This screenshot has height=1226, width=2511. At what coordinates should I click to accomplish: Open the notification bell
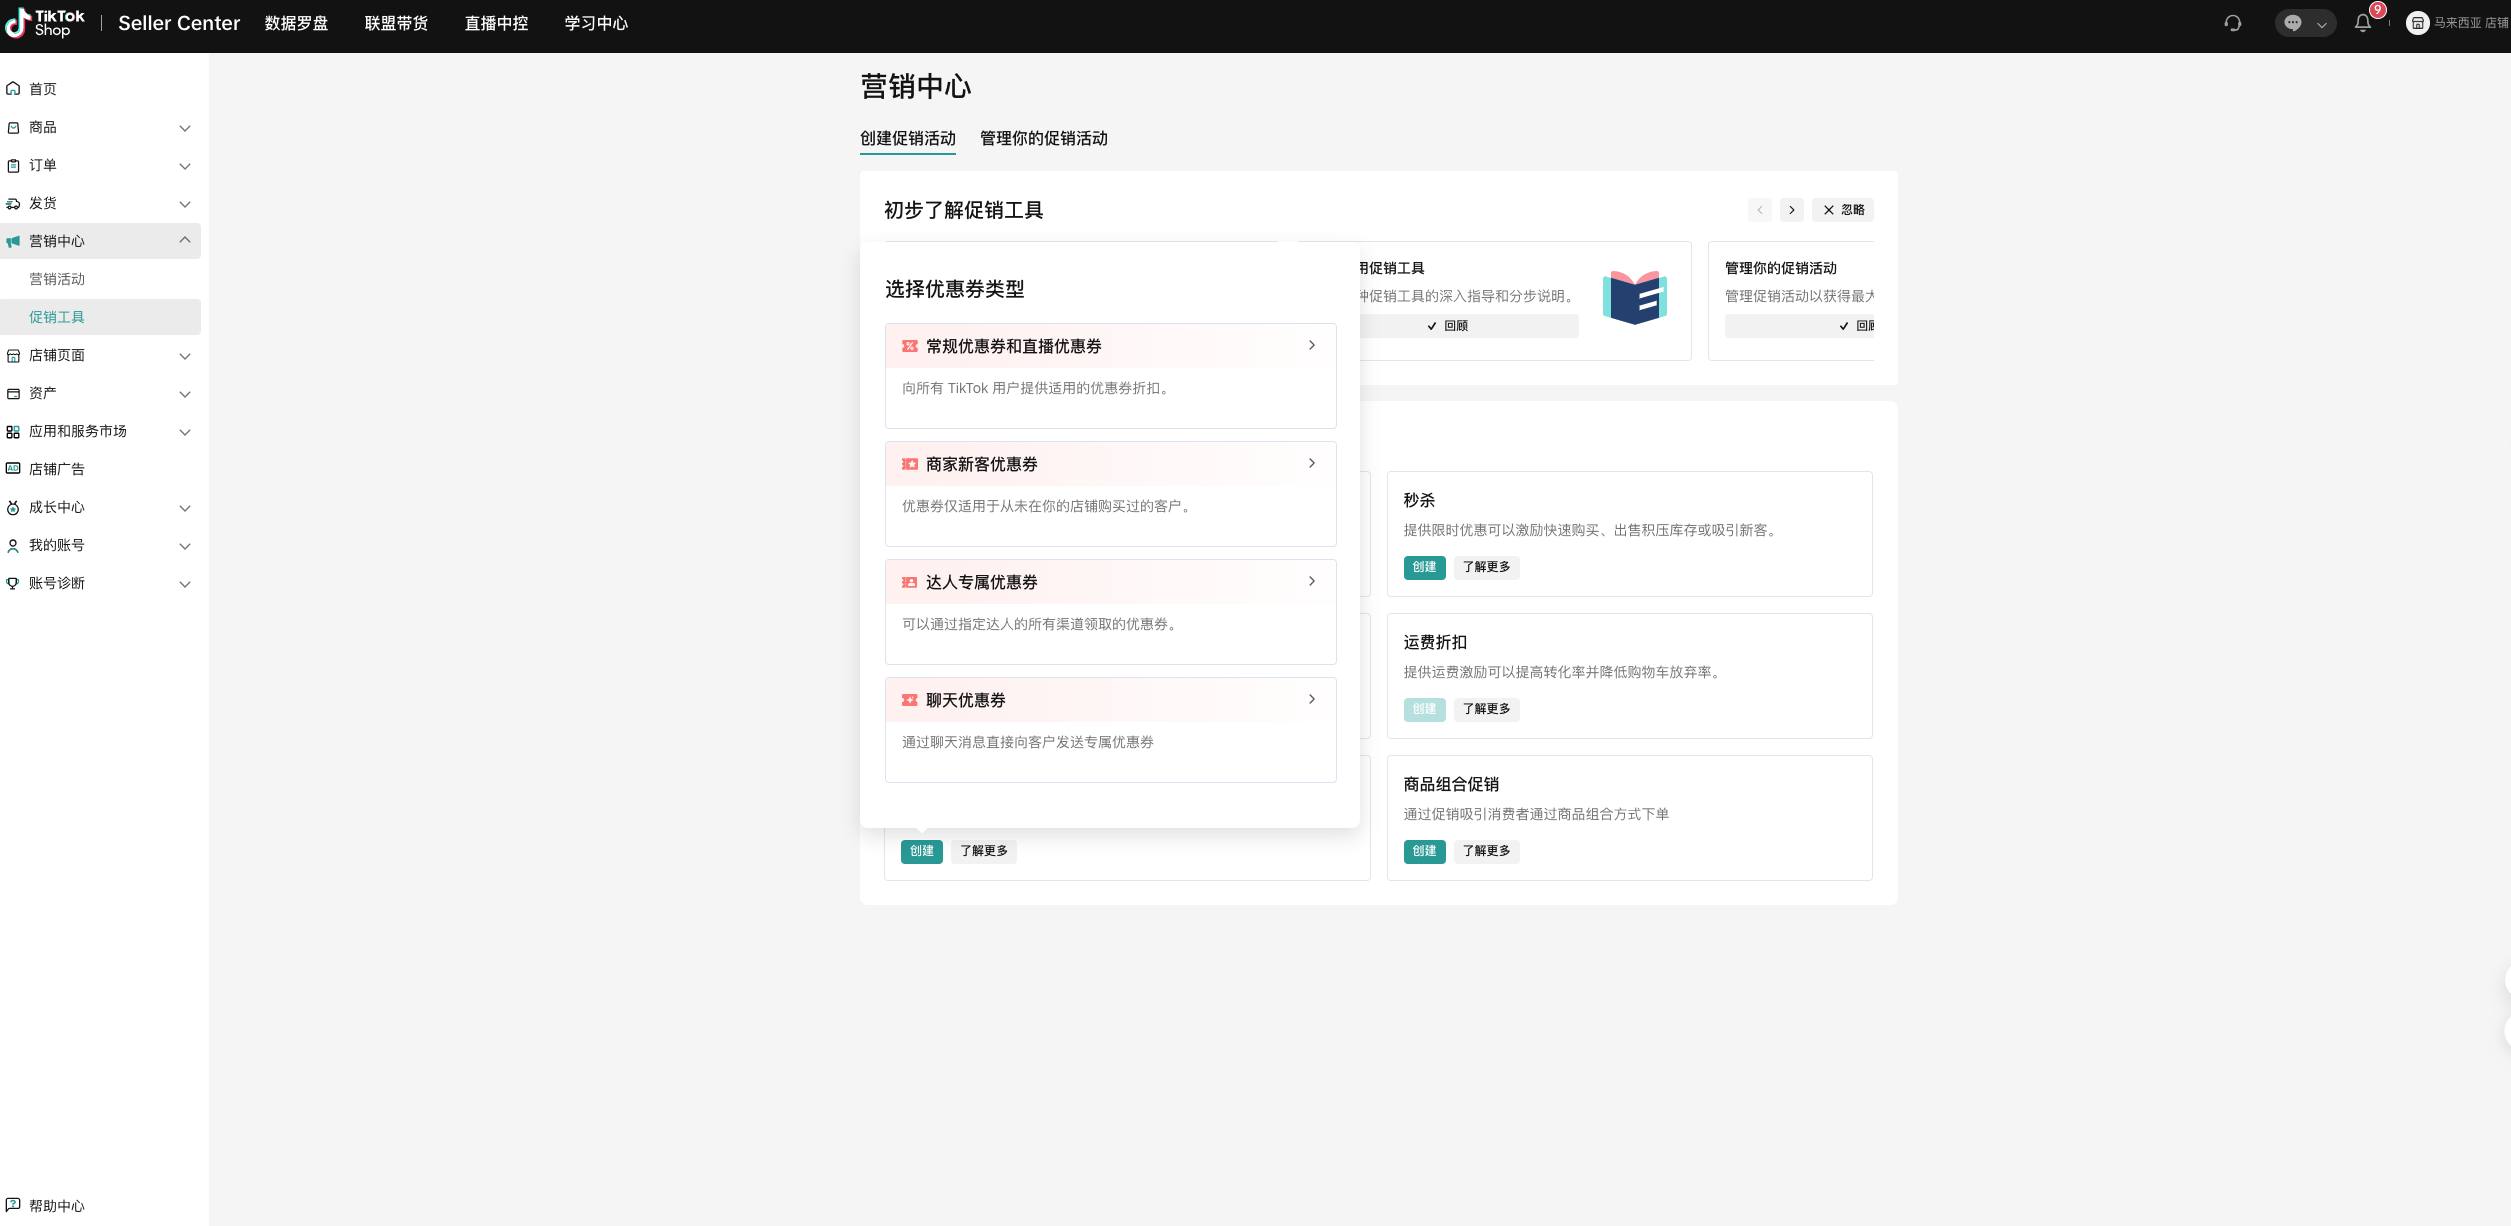pyautogui.click(x=2363, y=23)
